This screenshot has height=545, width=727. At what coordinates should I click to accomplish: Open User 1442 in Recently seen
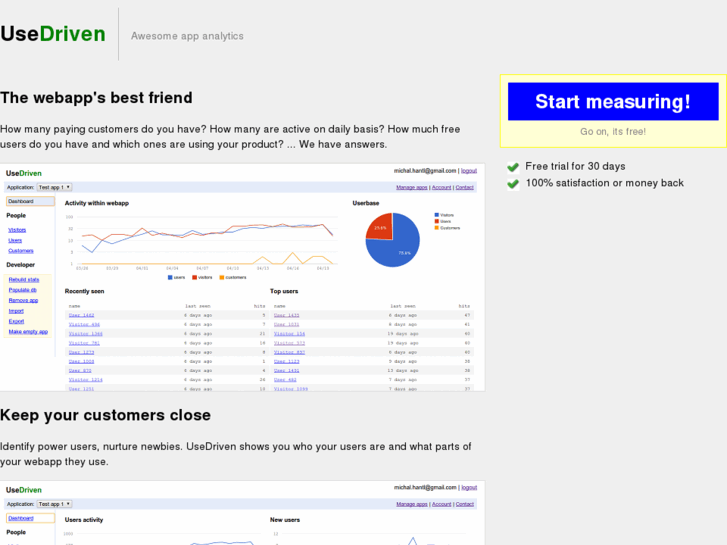point(81,315)
